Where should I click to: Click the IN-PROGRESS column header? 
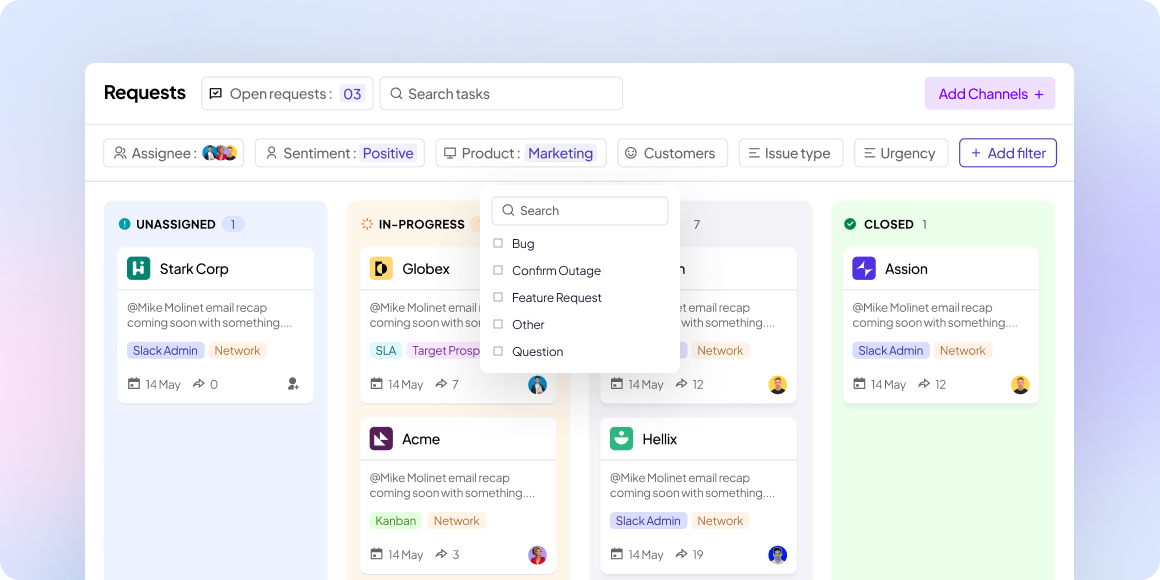[422, 224]
